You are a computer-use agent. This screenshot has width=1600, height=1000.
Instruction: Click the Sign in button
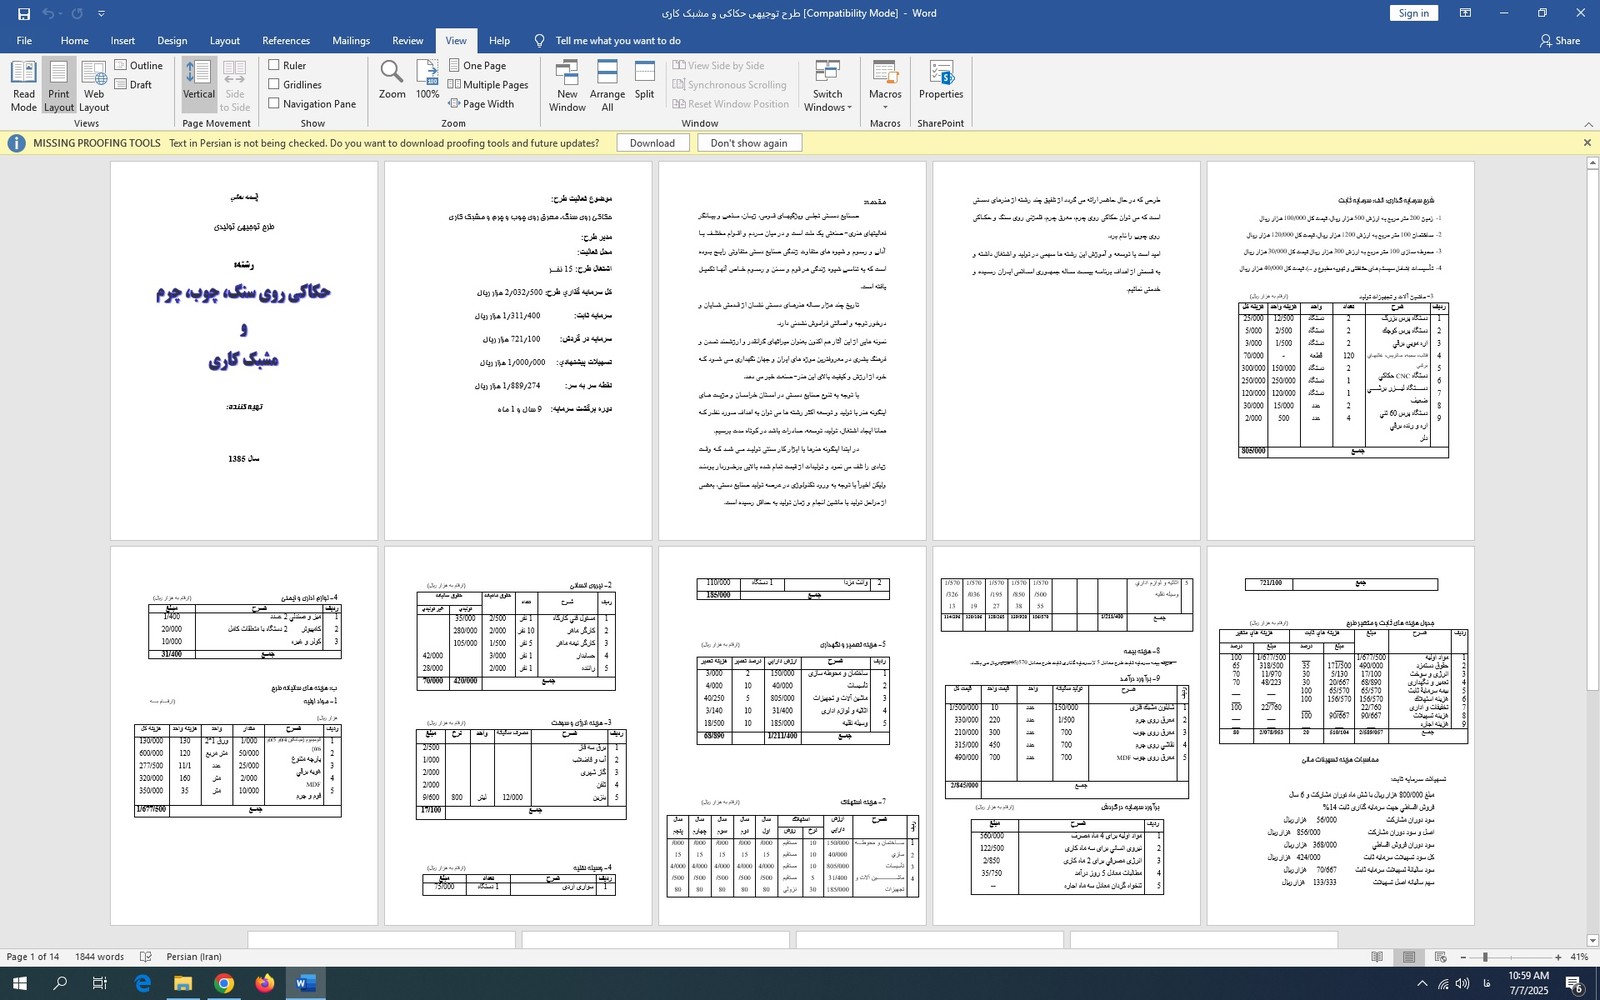tap(1413, 13)
